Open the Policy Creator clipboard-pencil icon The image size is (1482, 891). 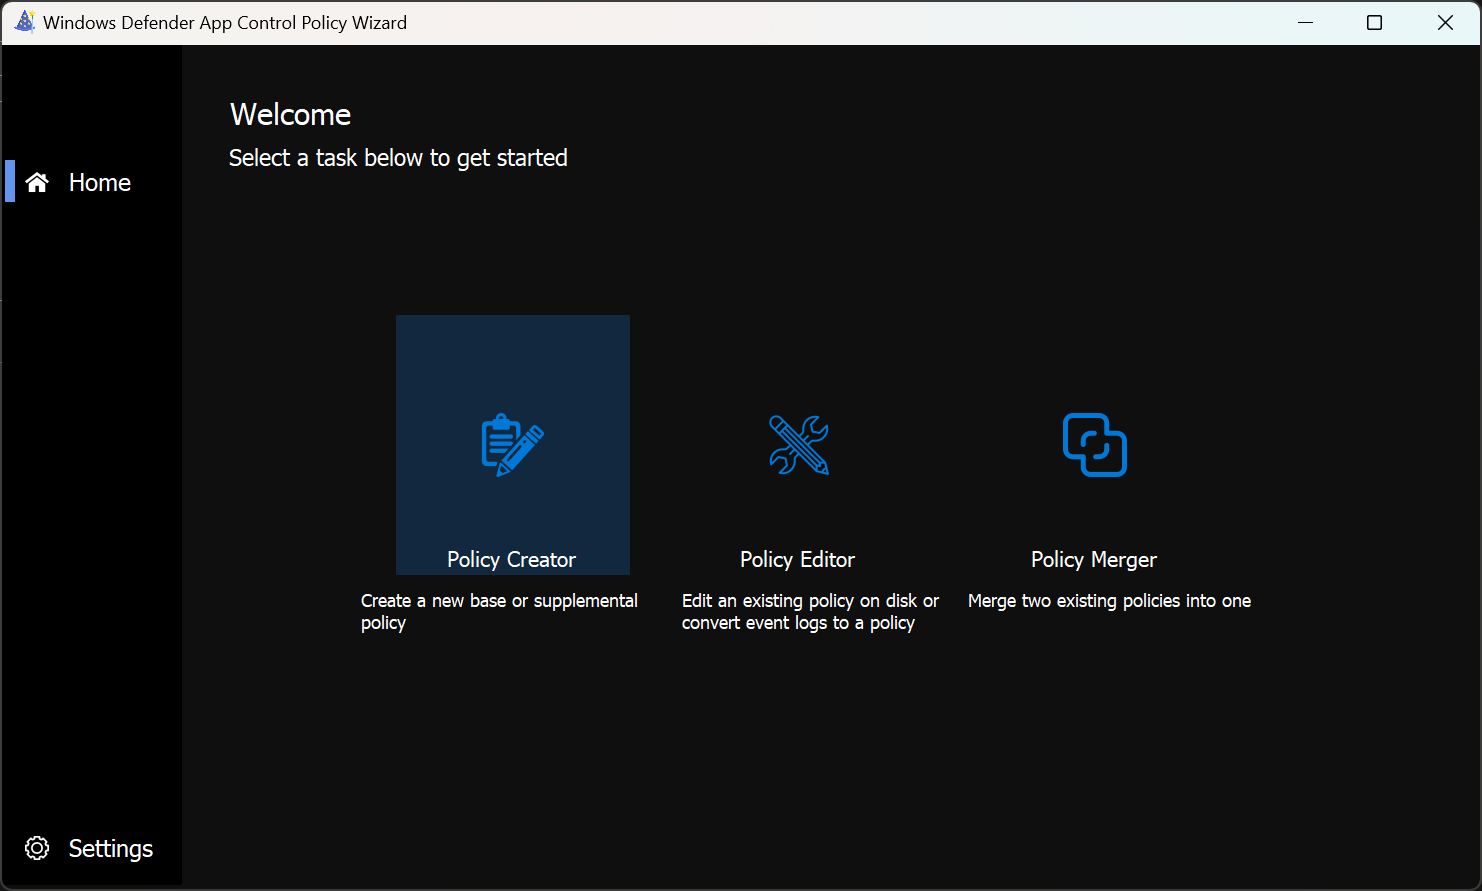coord(512,445)
